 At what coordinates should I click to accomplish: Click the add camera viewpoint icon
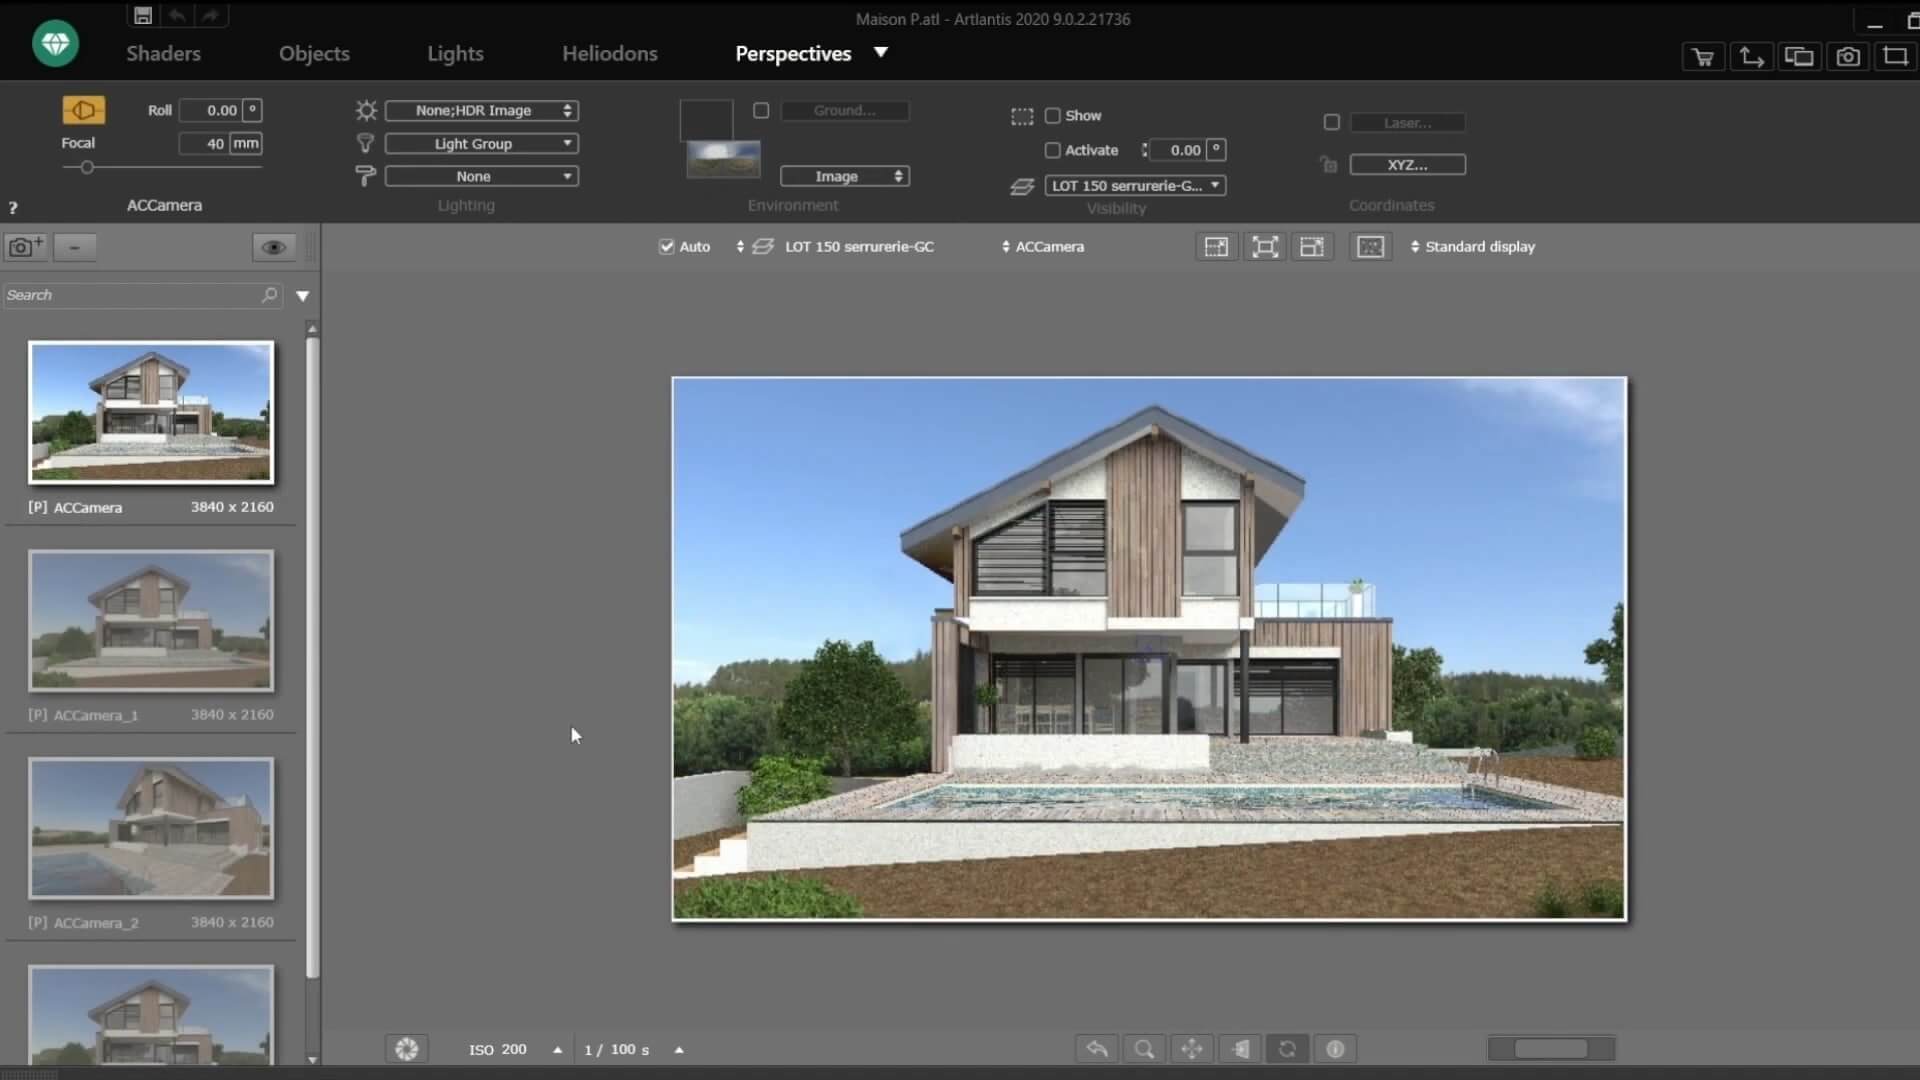pyautogui.click(x=25, y=247)
